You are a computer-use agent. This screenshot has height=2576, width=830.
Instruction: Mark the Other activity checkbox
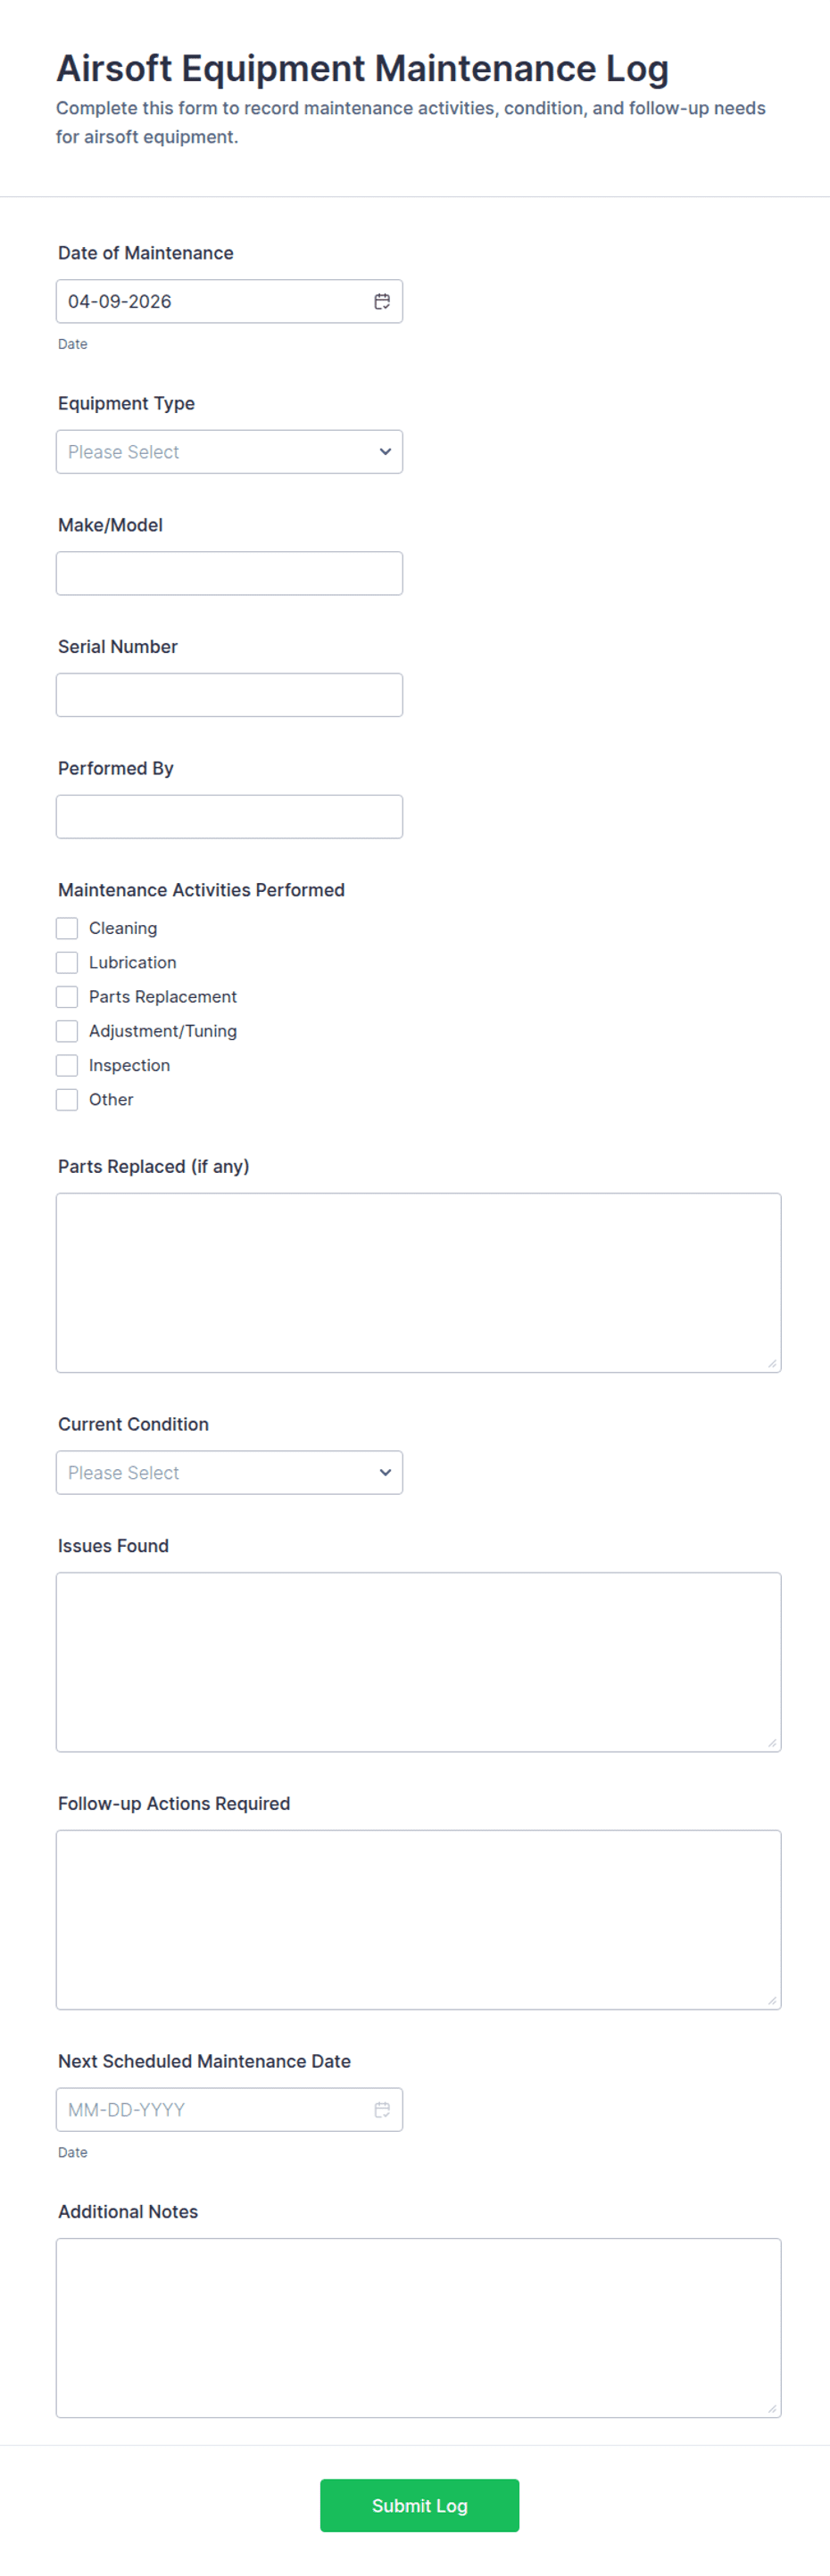point(67,1099)
